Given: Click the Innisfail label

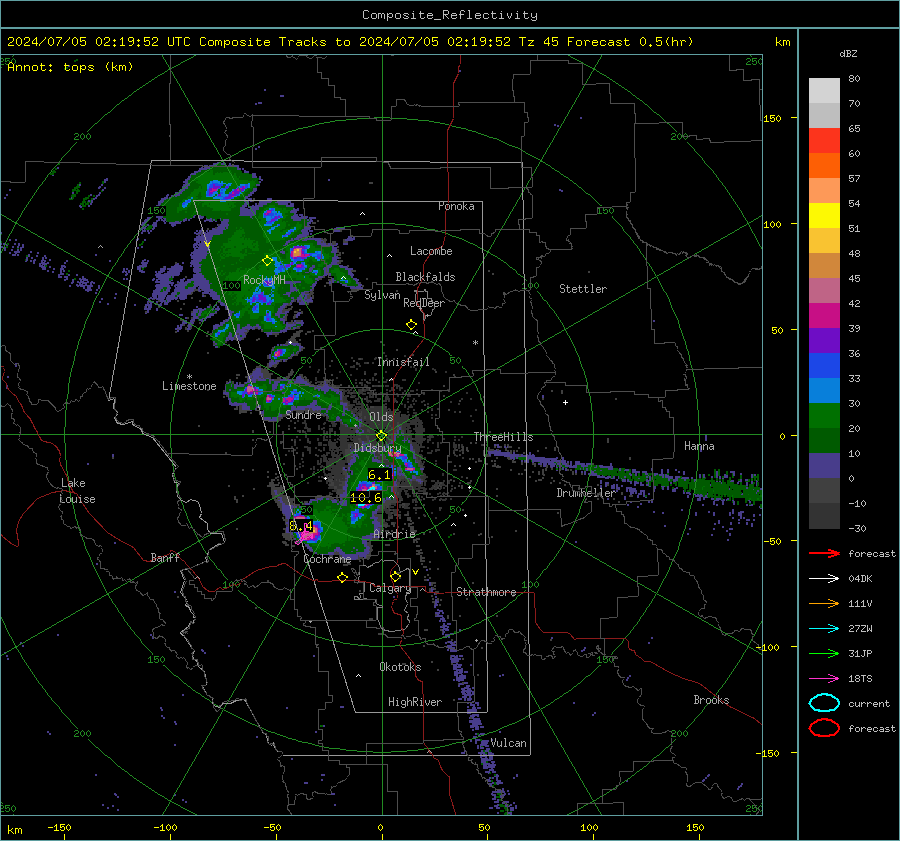Looking at the screenshot, I should click(x=404, y=362).
